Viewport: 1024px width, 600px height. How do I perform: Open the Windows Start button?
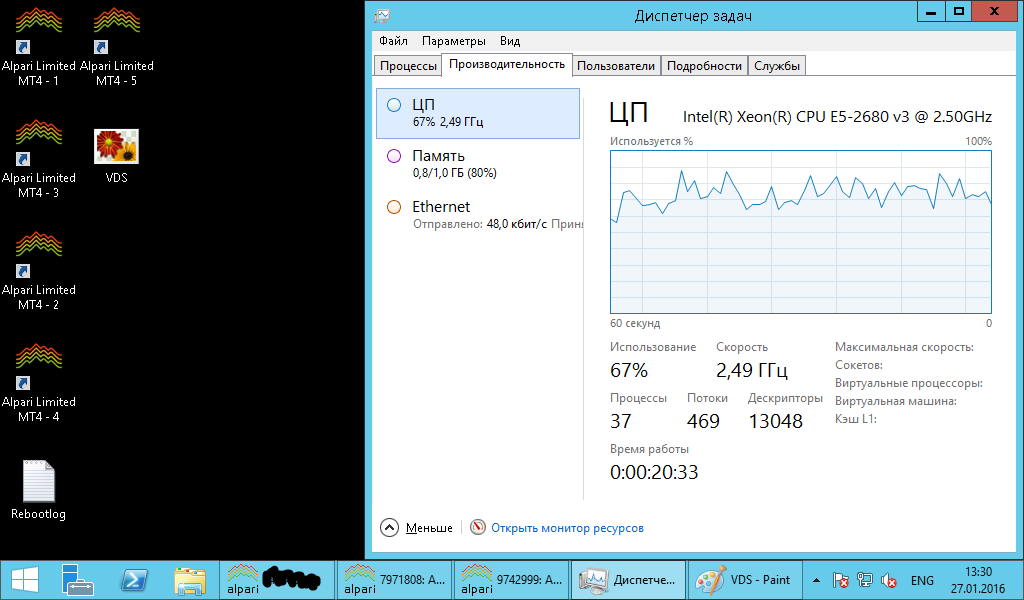25,580
